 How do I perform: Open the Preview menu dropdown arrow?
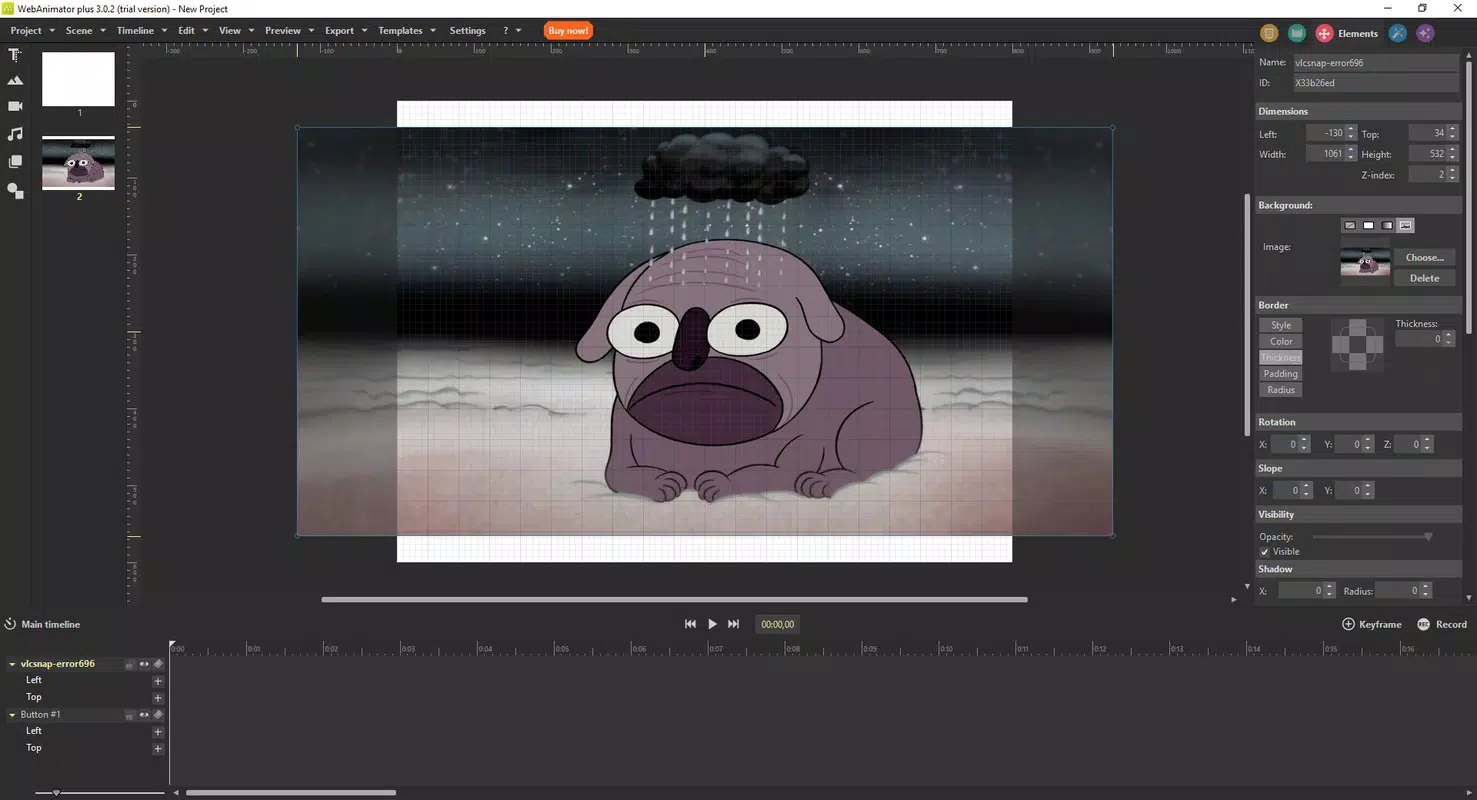point(311,31)
